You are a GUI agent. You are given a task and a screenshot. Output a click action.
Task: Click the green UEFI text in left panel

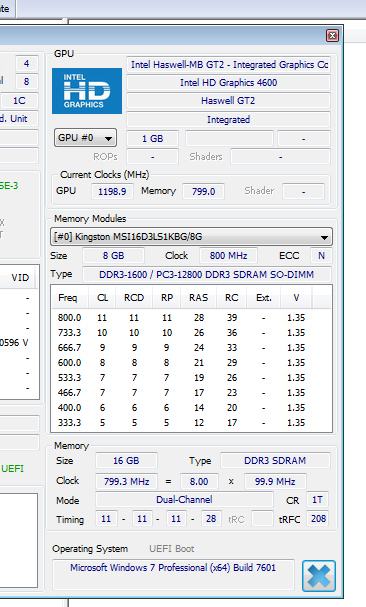pyautogui.click(x=12, y=469)
